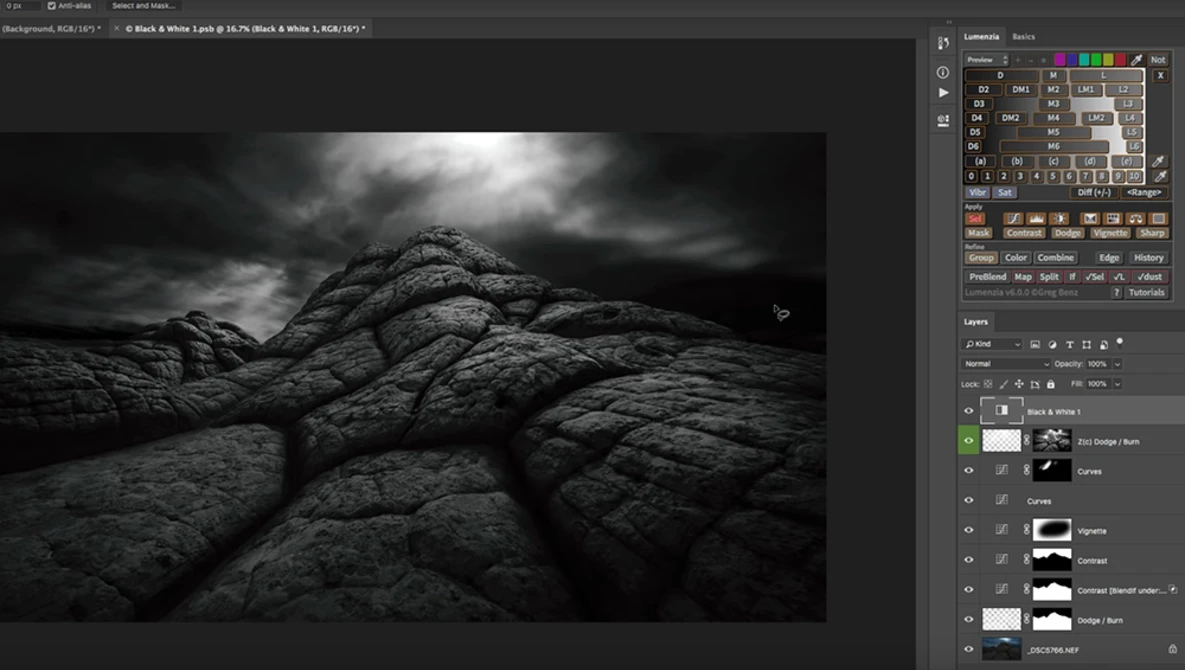Click the _DSC5766.NEF layer thumbnail
Image resolution: width=1185 pixels, height=670 pixels.
pos(1001,650)
